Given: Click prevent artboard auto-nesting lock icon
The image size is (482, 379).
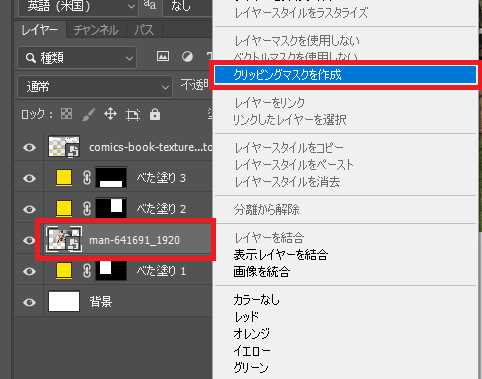Looking at the screenshot, I should pyautogui.click(x=133, y=115).
